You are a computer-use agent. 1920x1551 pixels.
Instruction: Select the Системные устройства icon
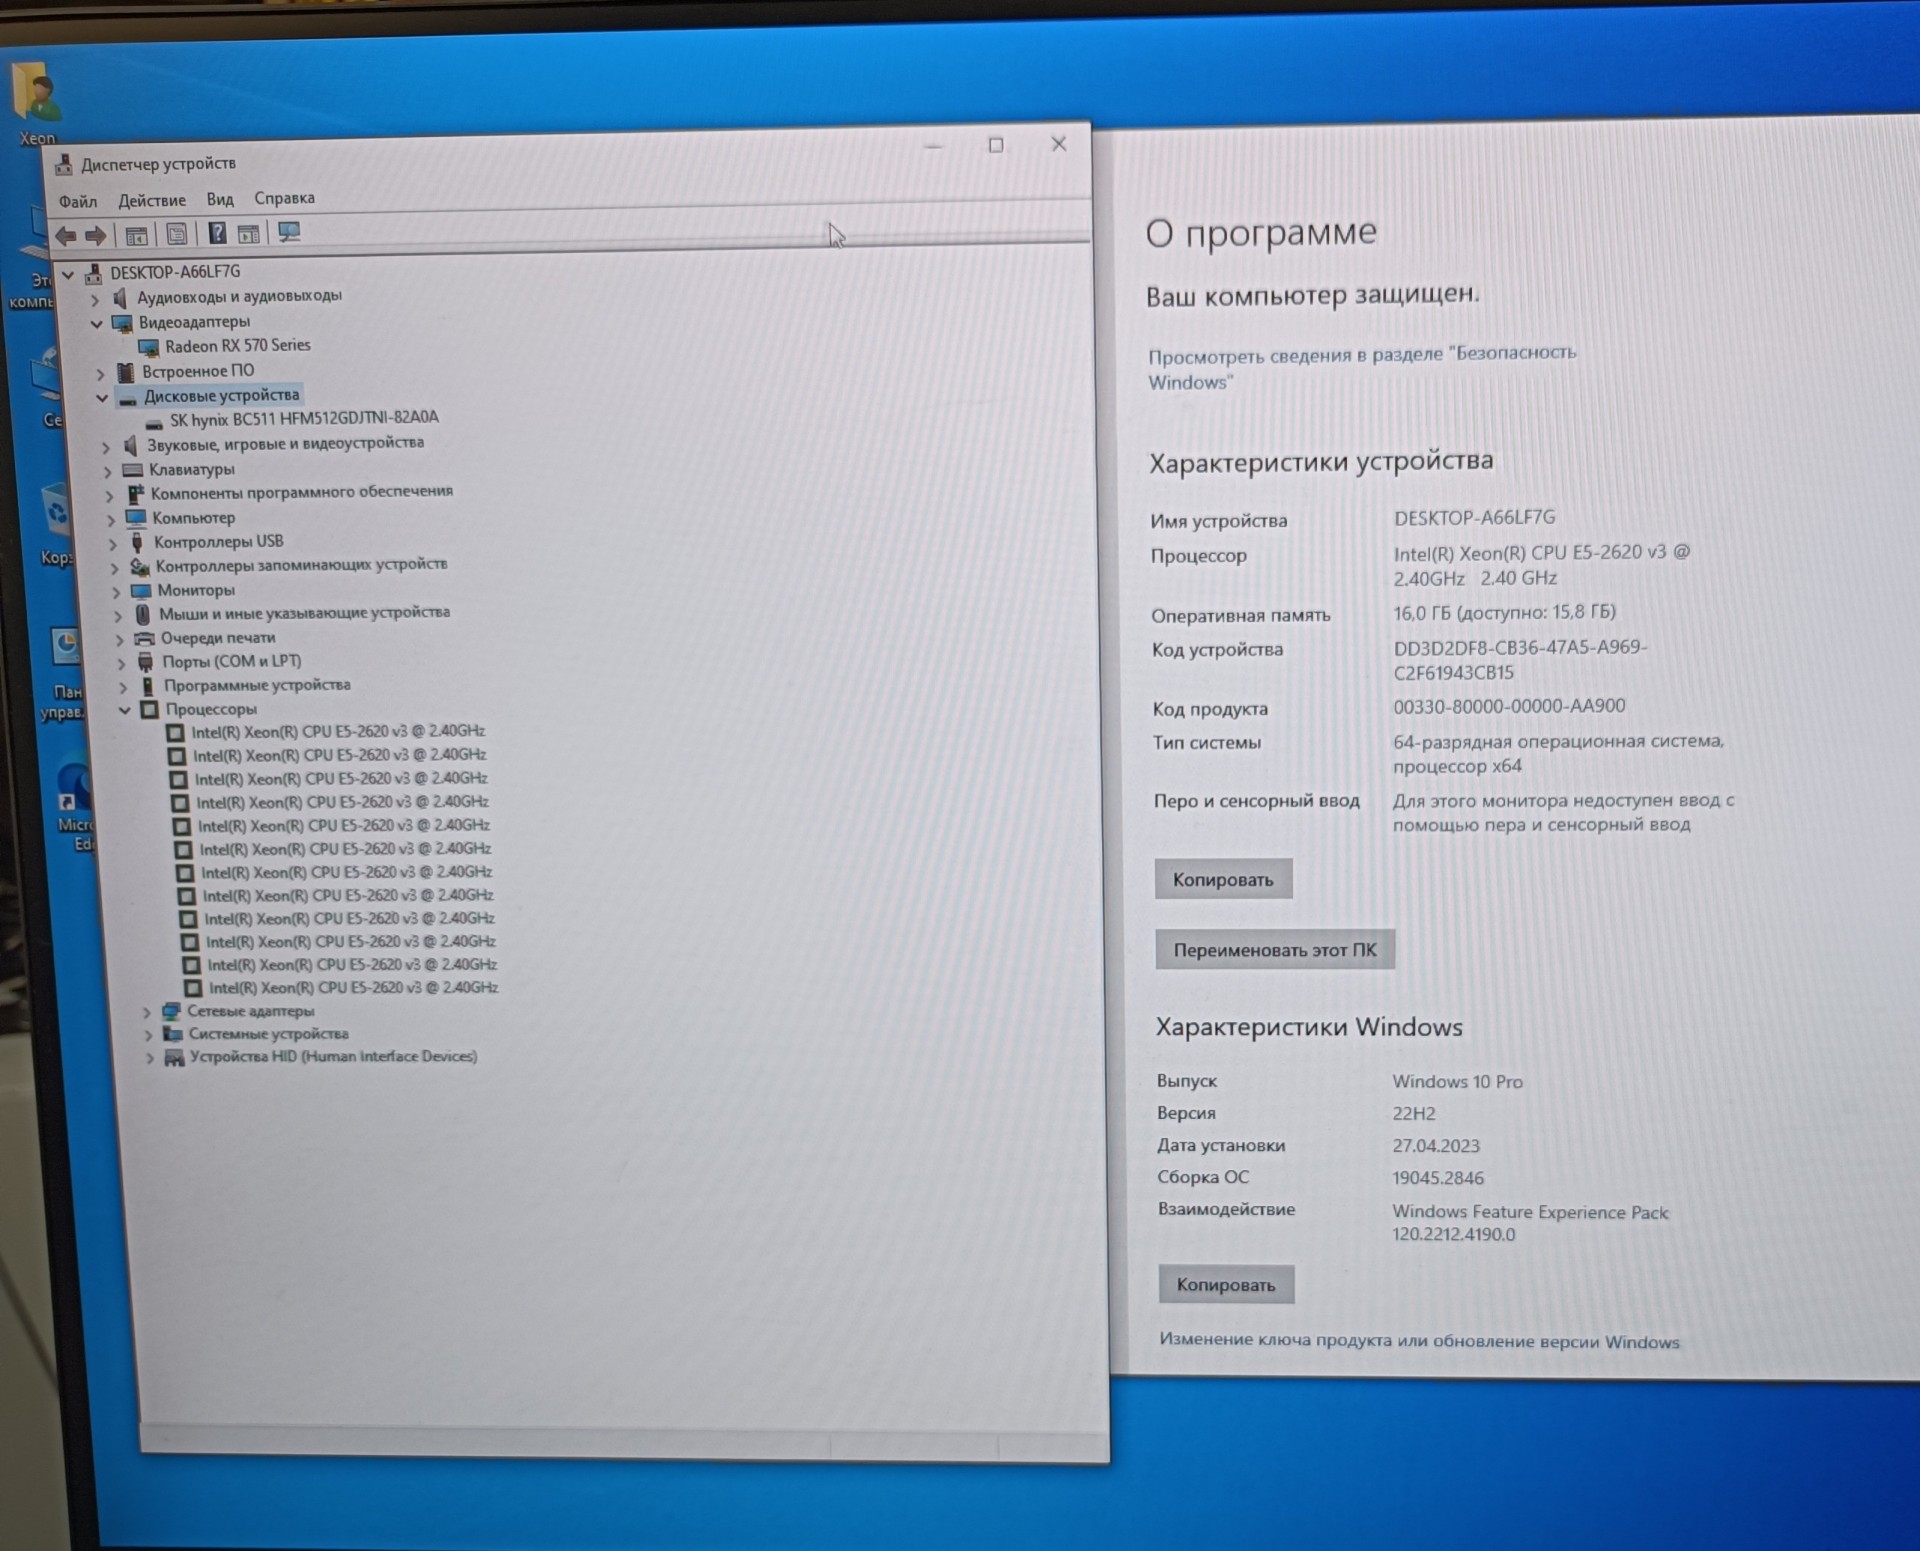[173, 1035]
